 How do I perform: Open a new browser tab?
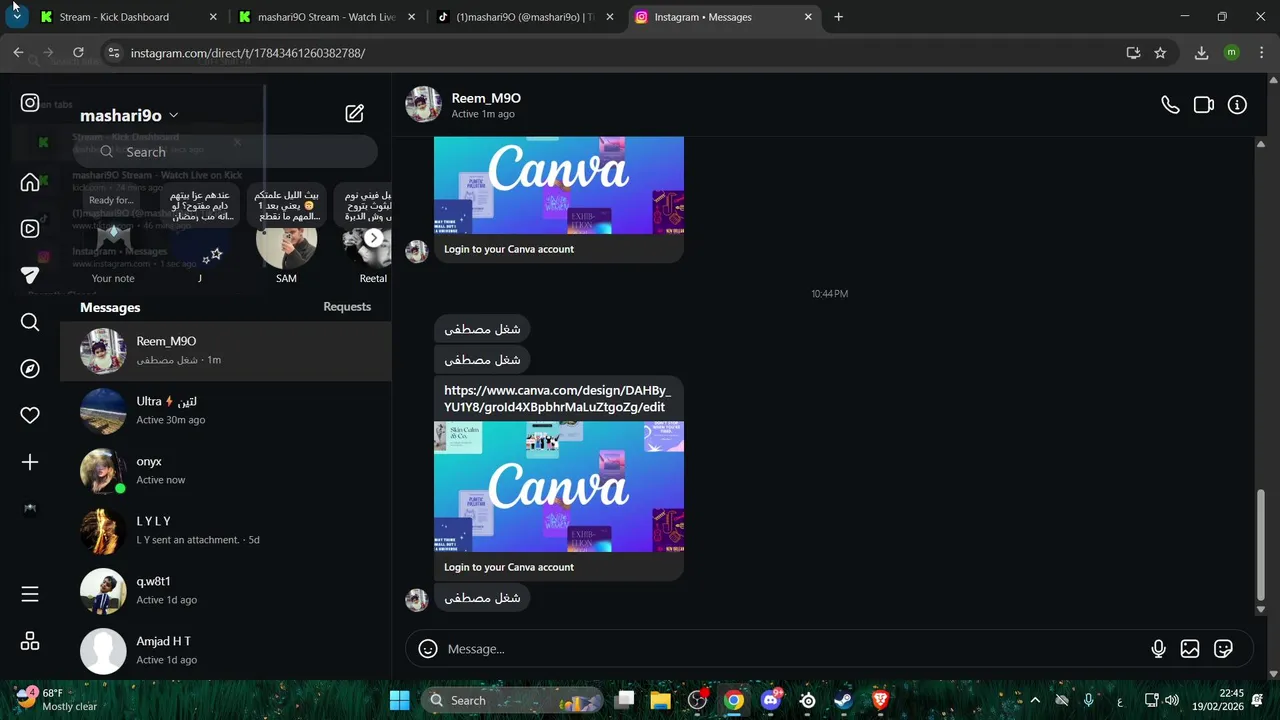tap(838, 17)
